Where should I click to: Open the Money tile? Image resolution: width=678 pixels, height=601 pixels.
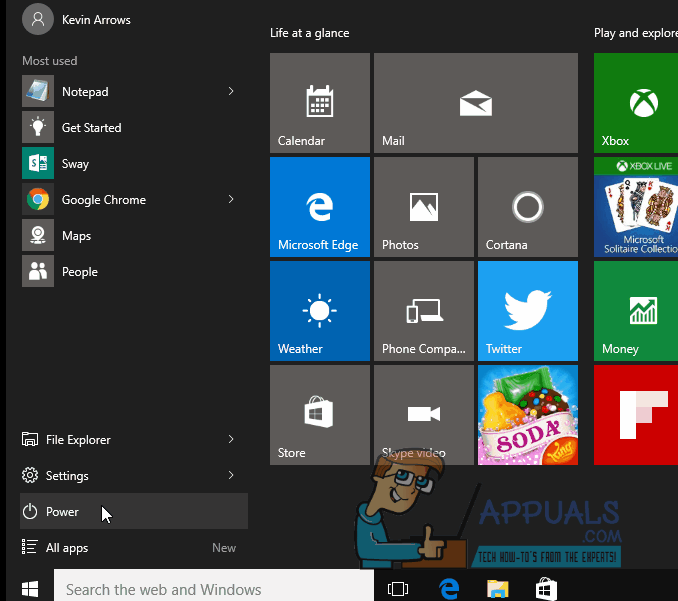point(636,311)
